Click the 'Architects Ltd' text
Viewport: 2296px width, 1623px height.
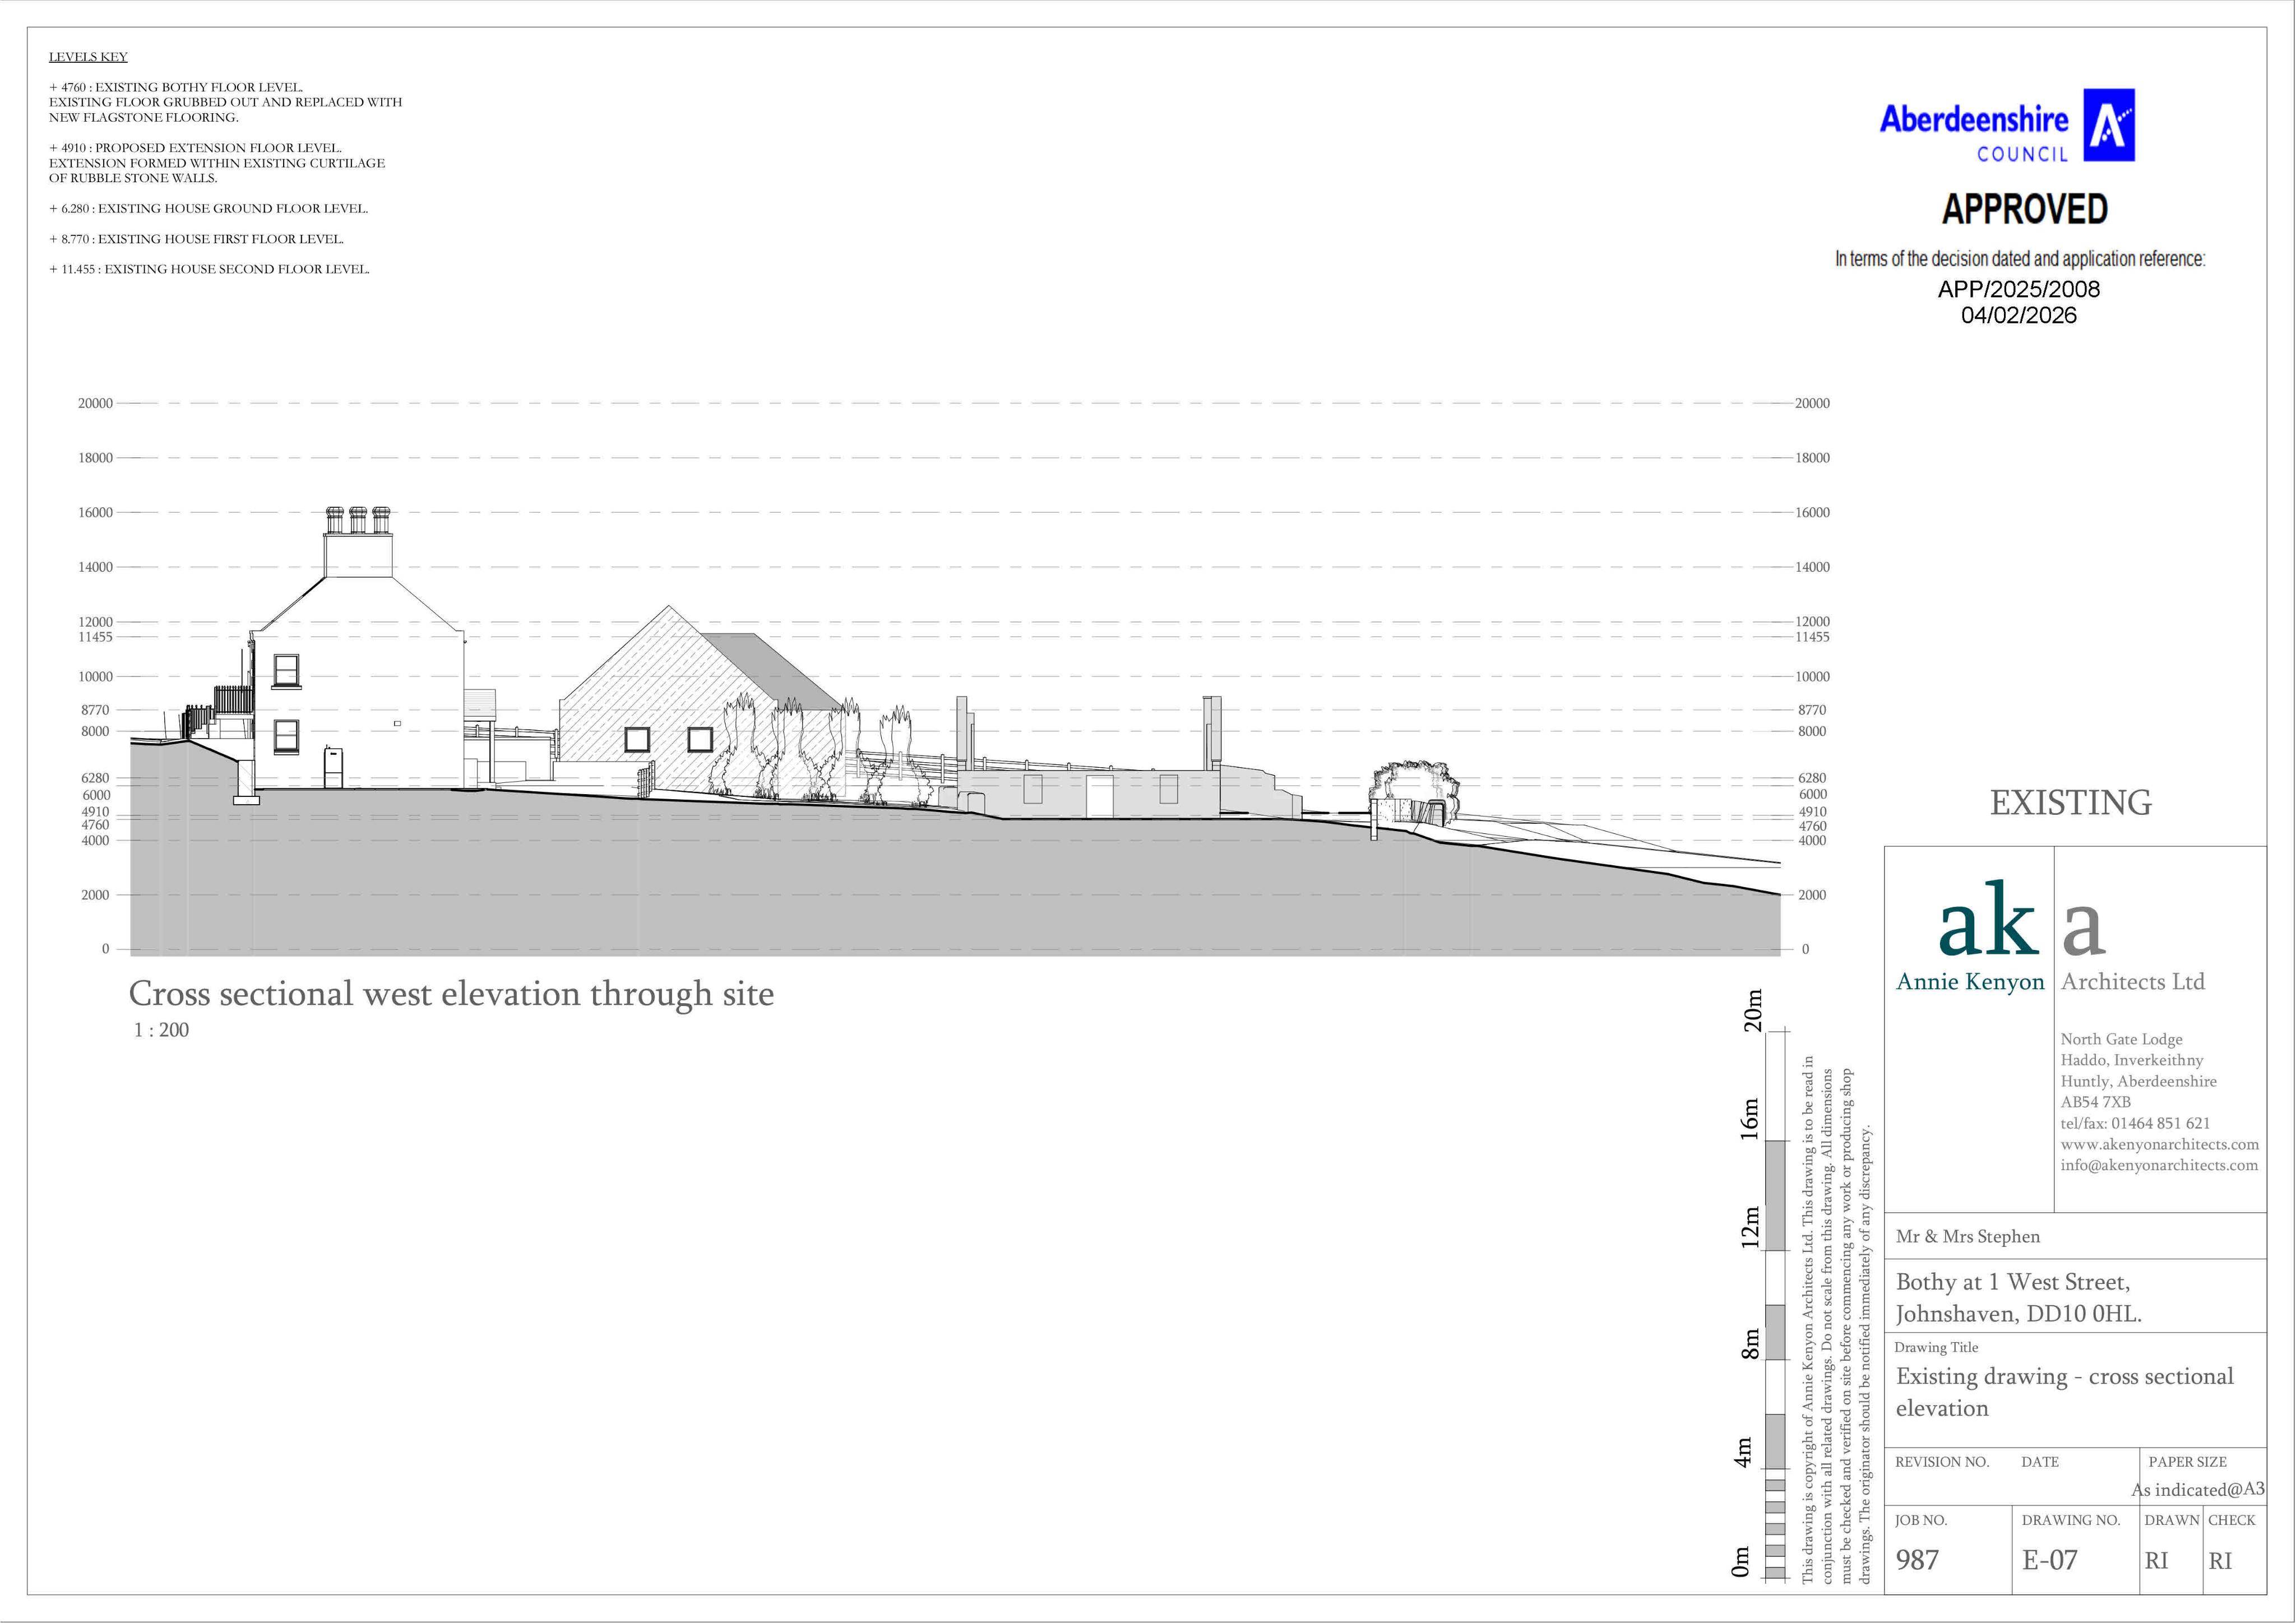tap(2132, 982)
